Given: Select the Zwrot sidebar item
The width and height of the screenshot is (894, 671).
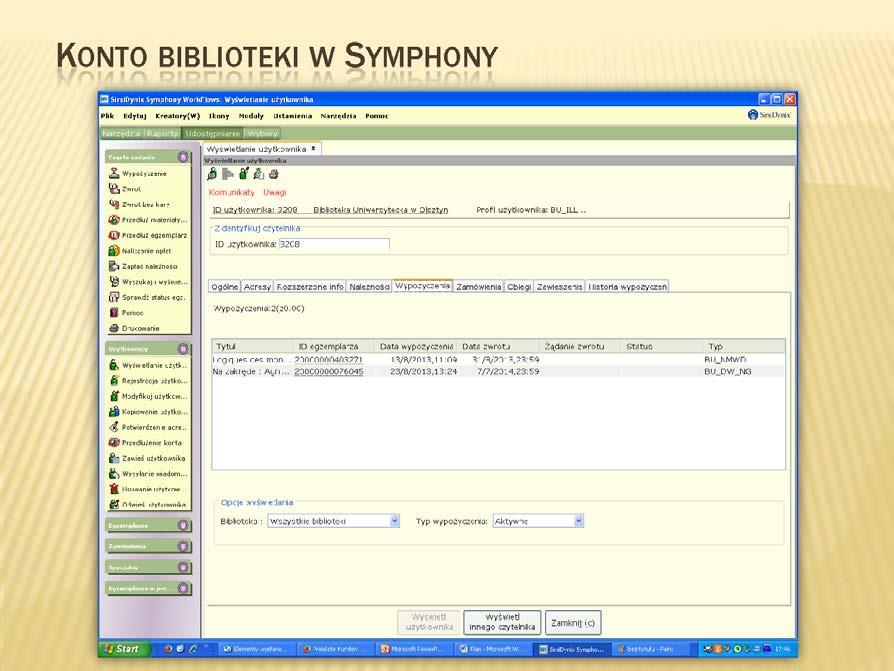Looking at the screenshot, I should (125, 189).
